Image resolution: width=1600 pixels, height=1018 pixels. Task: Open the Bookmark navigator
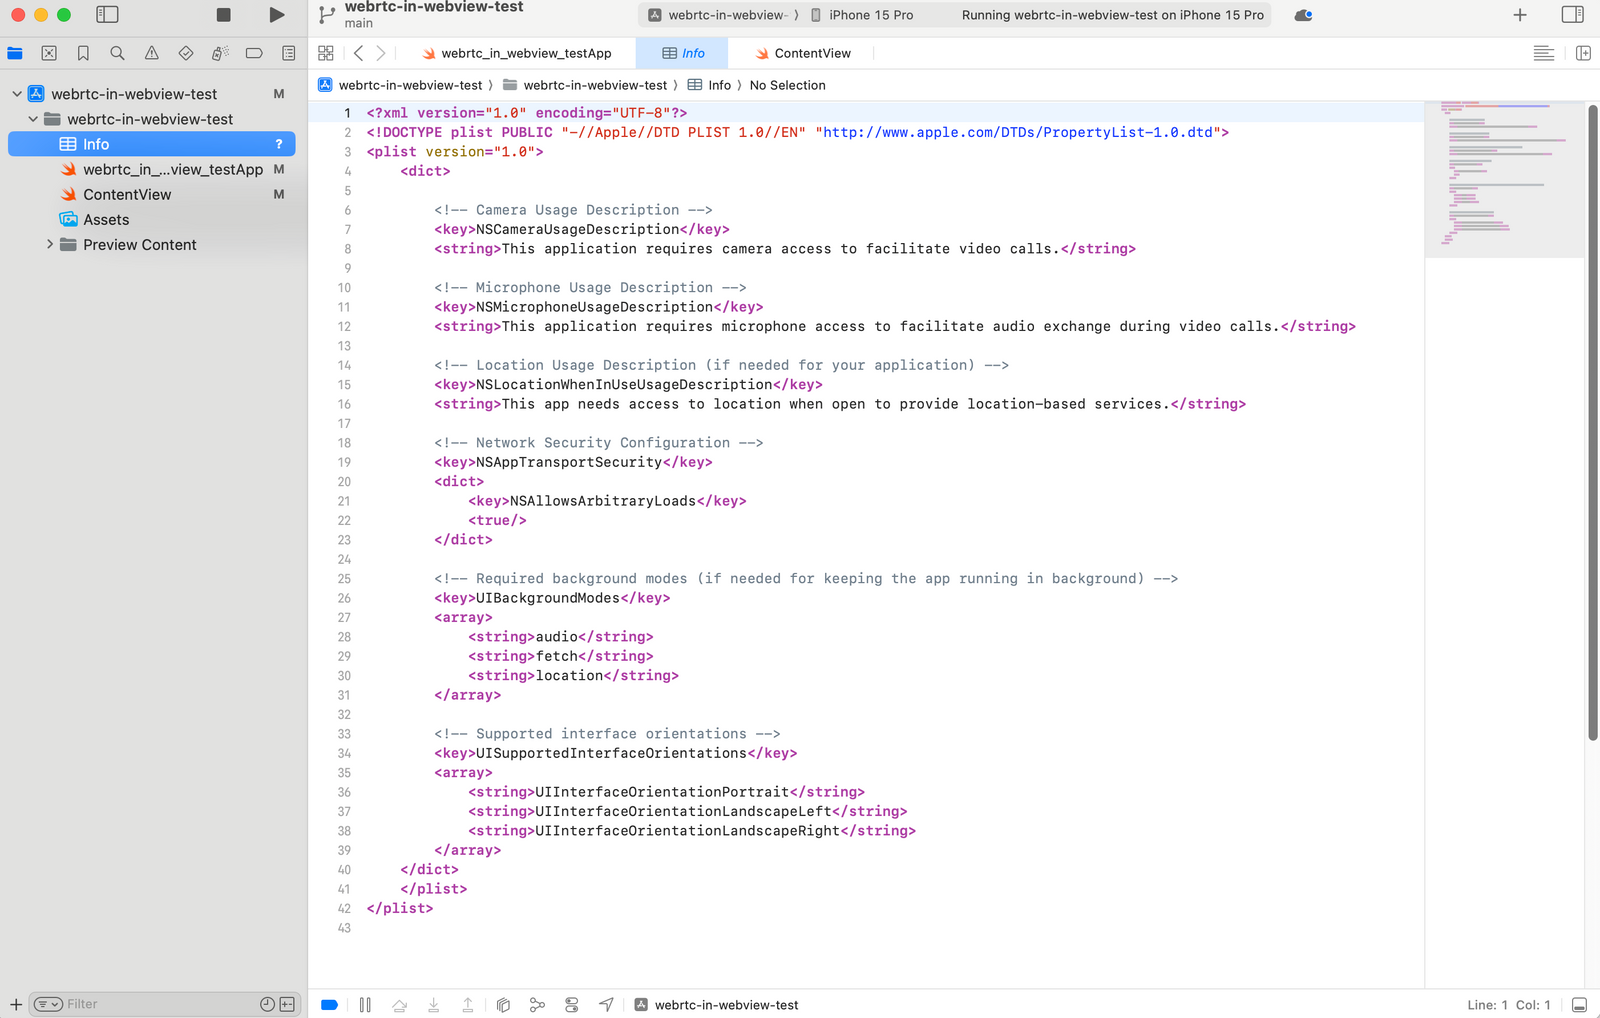tap(83, 53)
